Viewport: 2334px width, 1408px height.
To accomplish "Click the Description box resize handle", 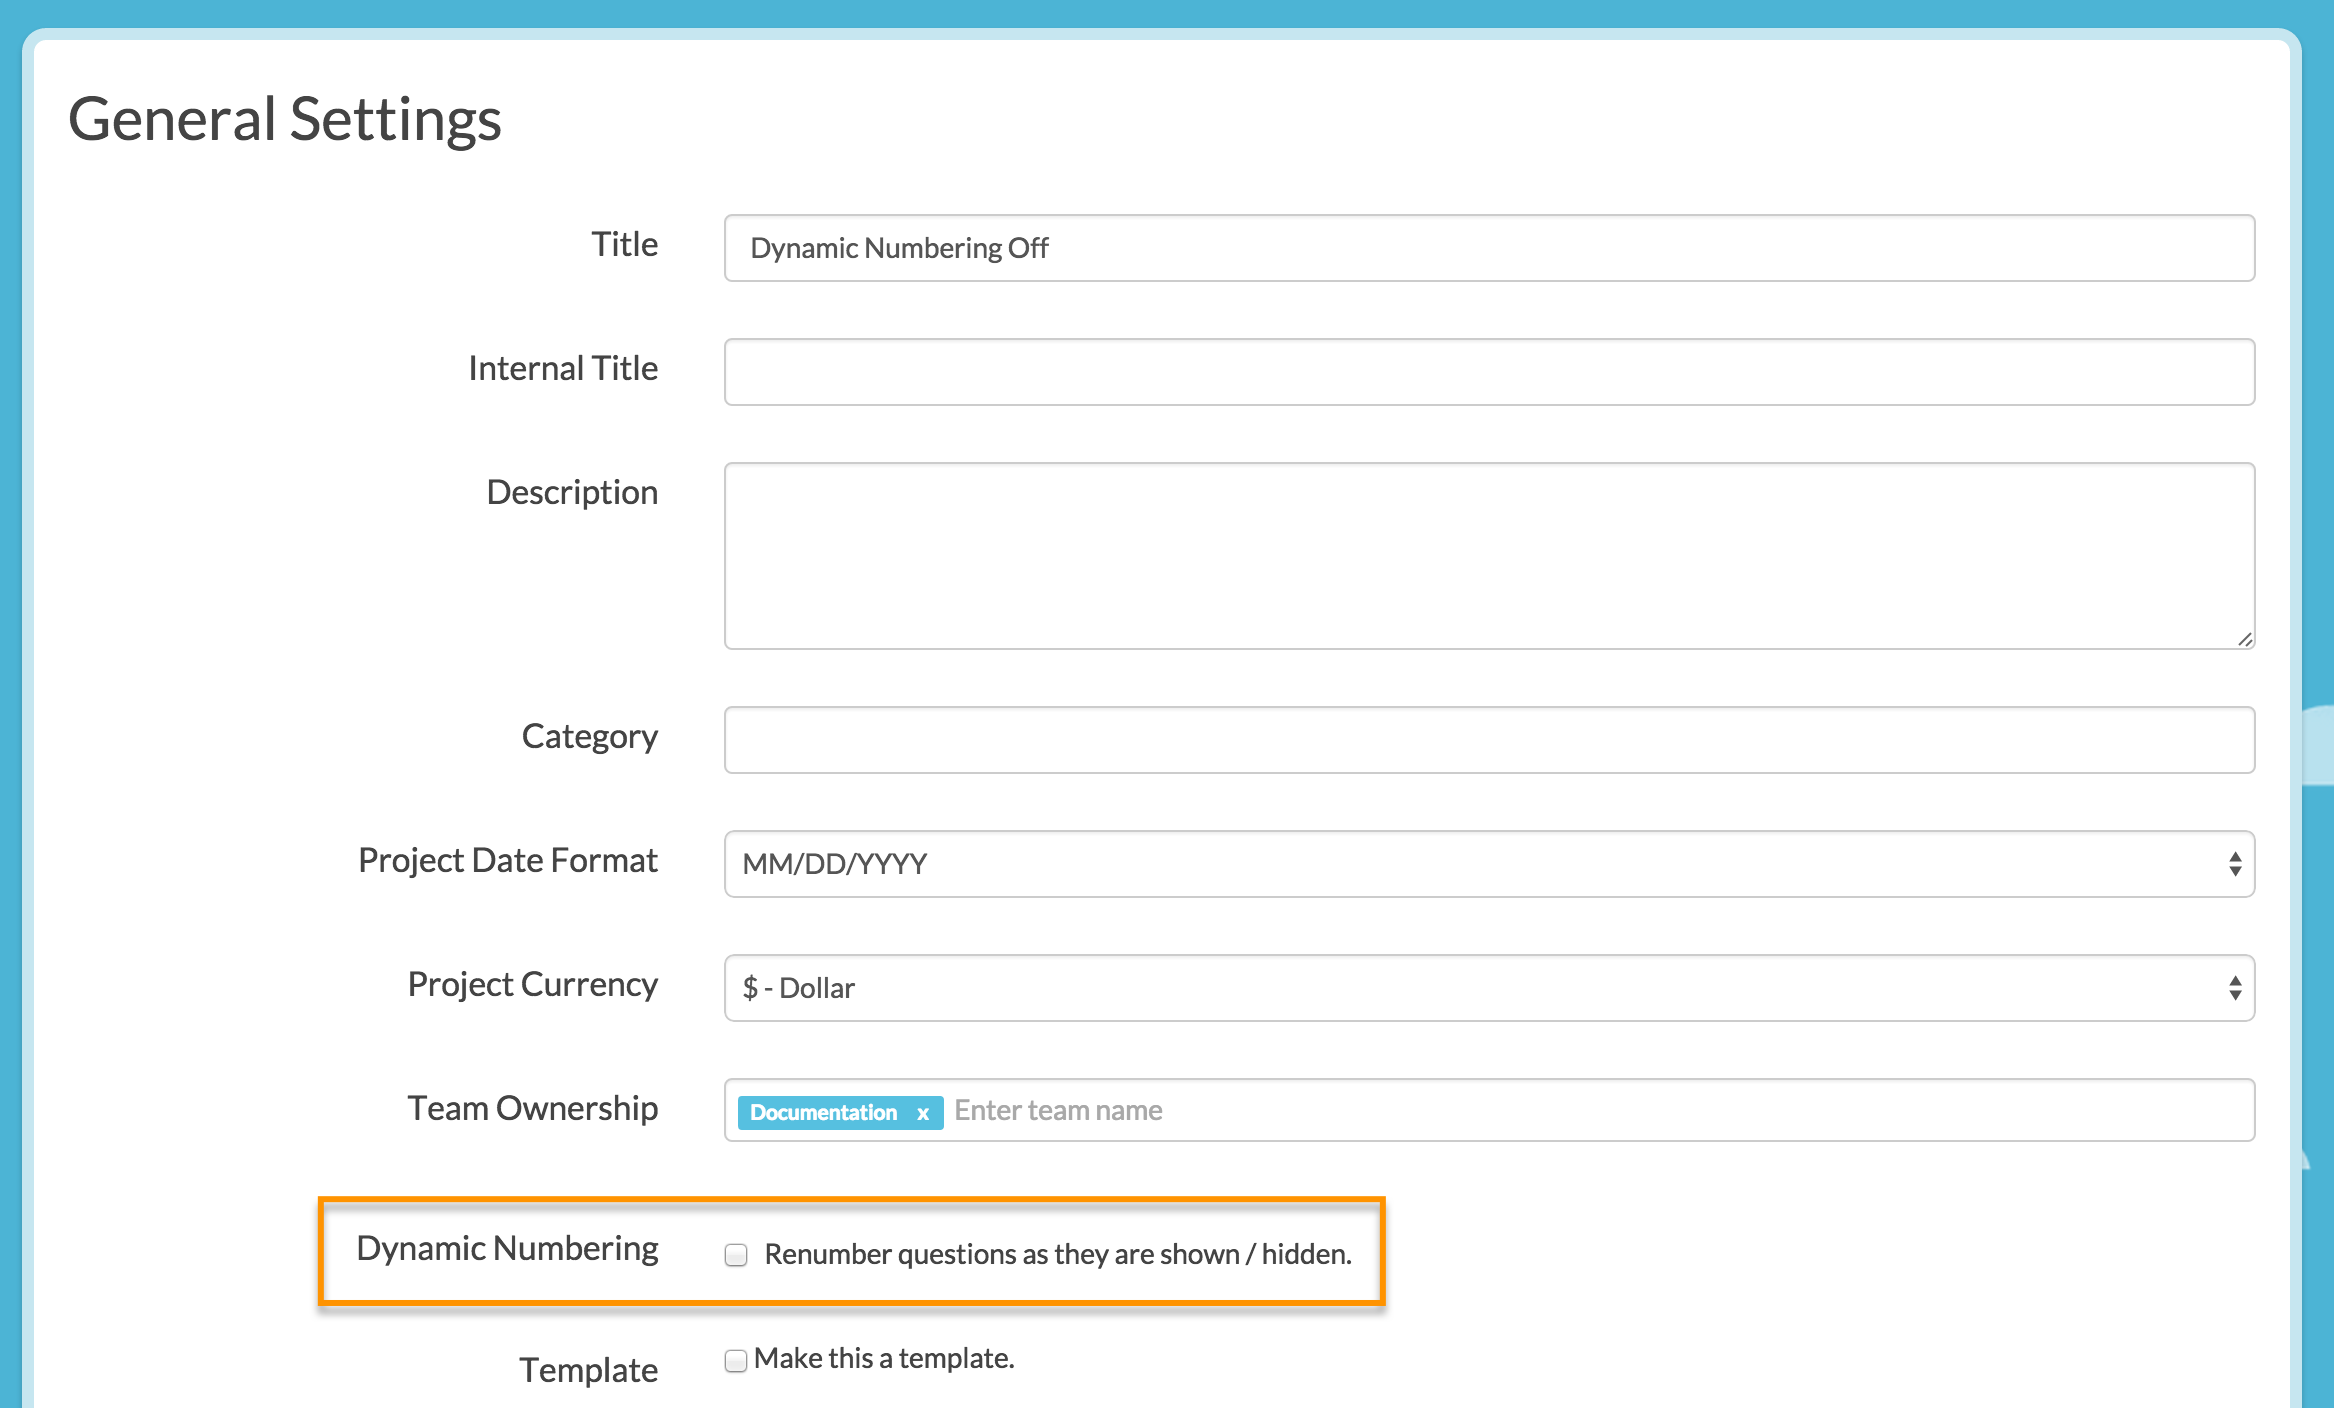I will pyautogui.click(x=2244, y=639).
